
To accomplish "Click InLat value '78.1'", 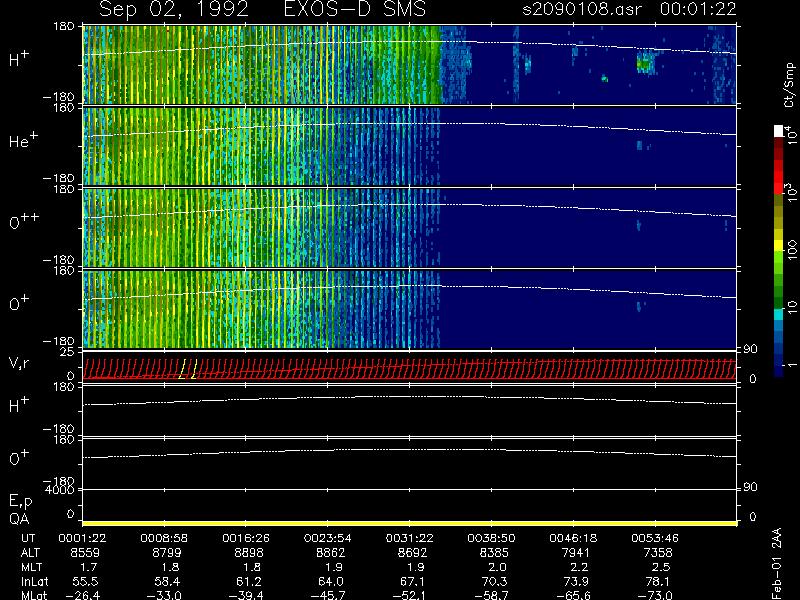I will (x=659, y=581).
